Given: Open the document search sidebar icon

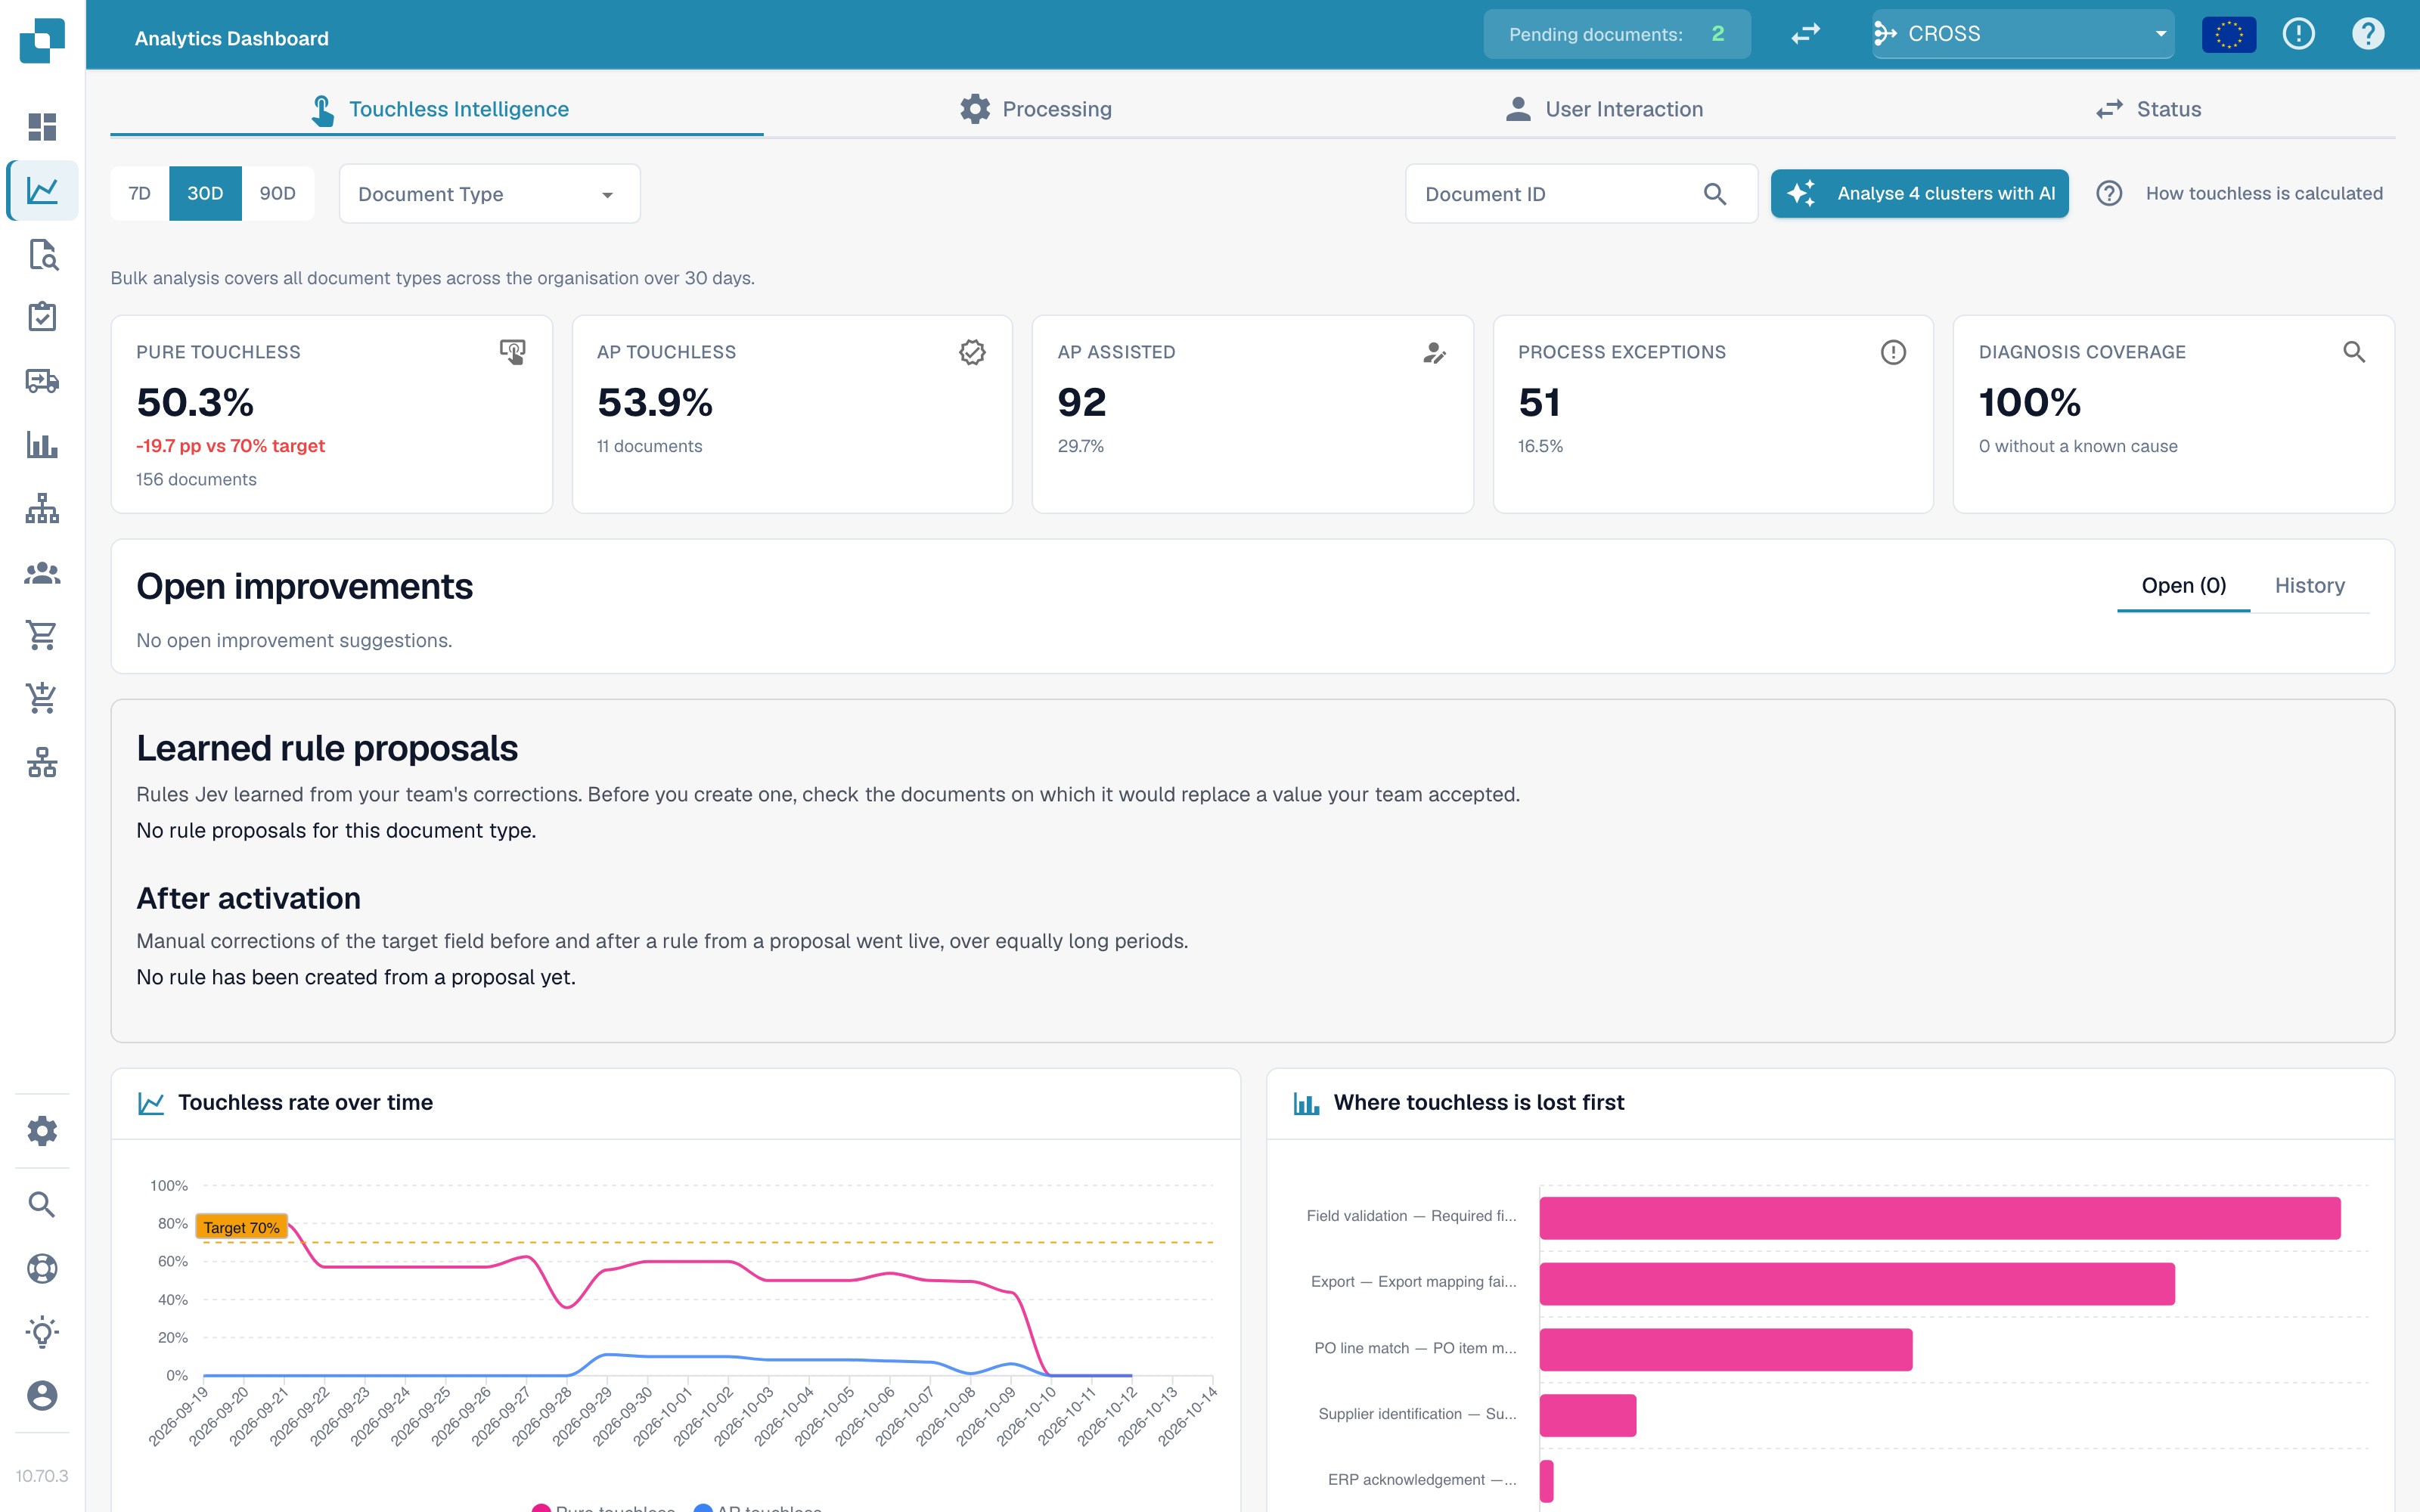Looking at the screenshot, I should tap(42, 254).
